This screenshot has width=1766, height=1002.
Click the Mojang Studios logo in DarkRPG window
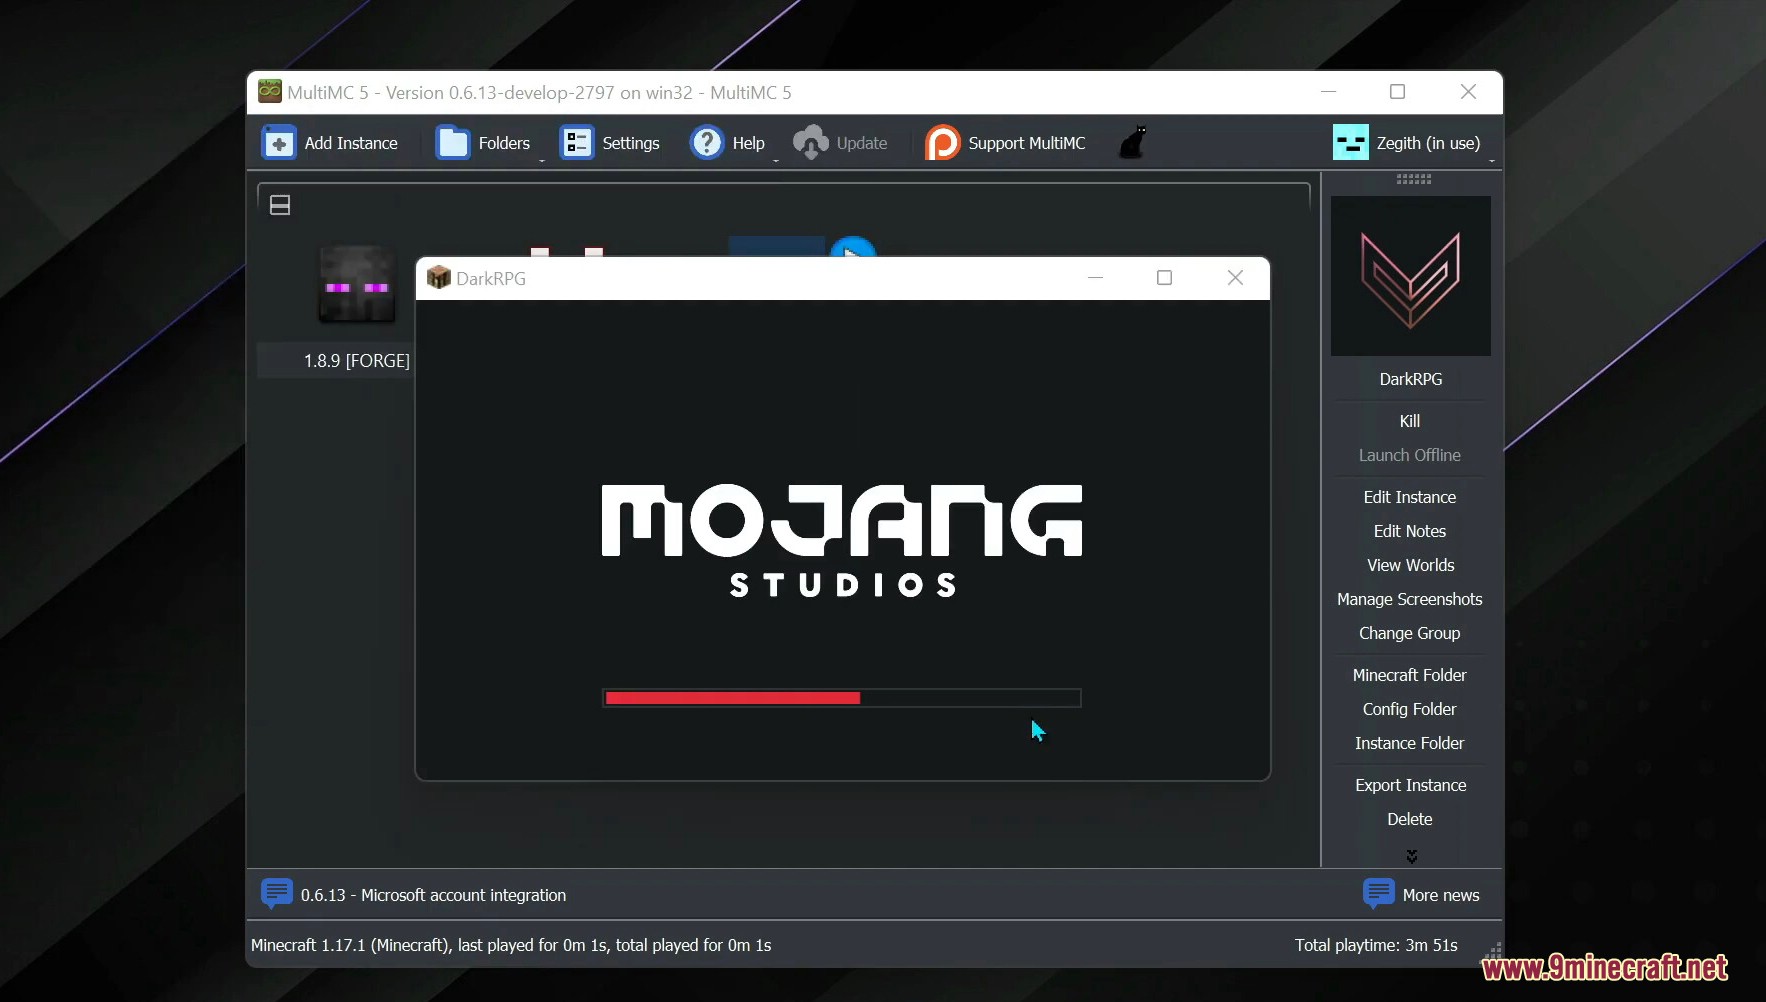click(842, 540)
